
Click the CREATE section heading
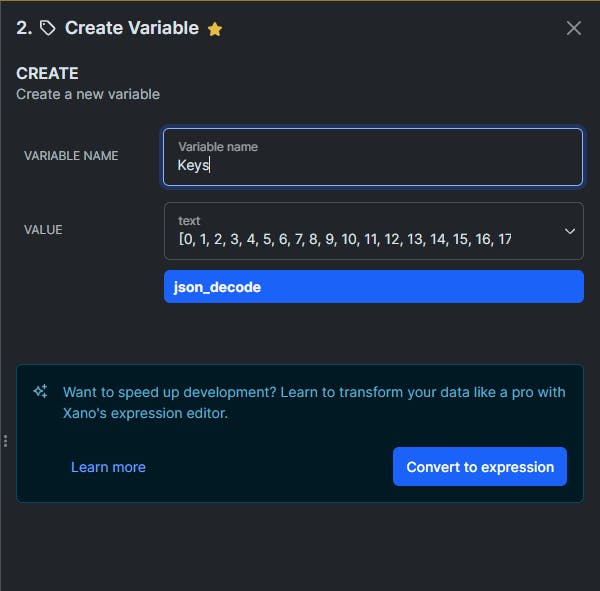click(47, 73)
